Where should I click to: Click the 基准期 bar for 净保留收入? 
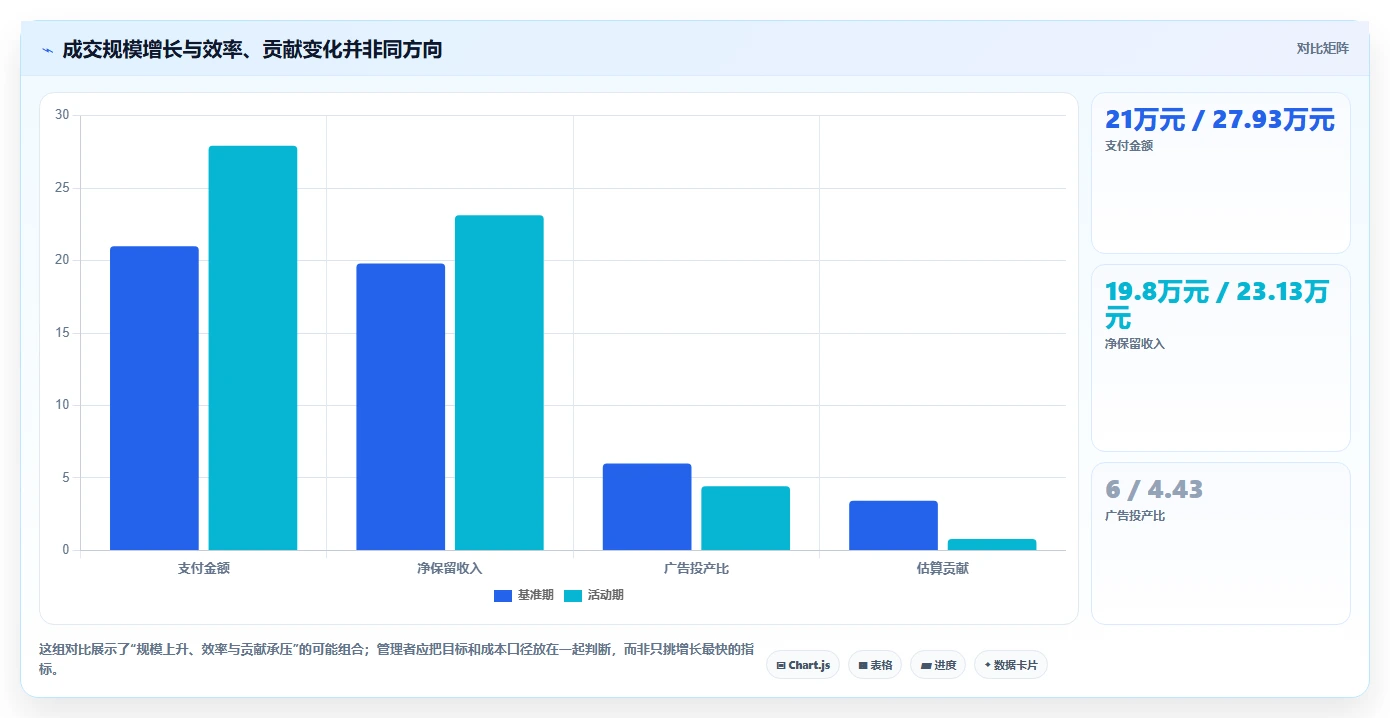(401, 407)
